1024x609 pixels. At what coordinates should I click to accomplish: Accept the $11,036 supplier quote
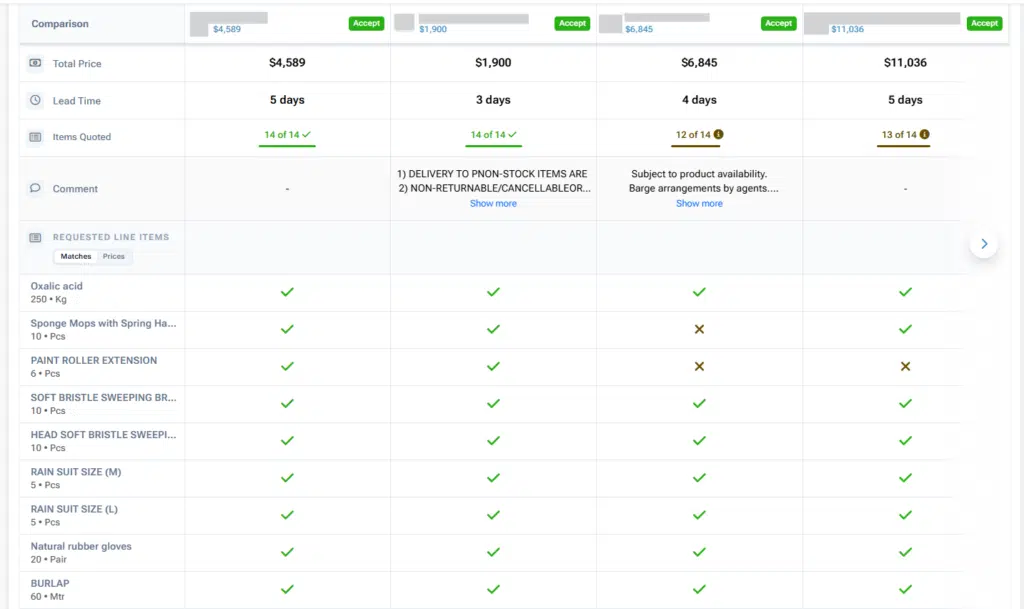[x=984, y=23]
